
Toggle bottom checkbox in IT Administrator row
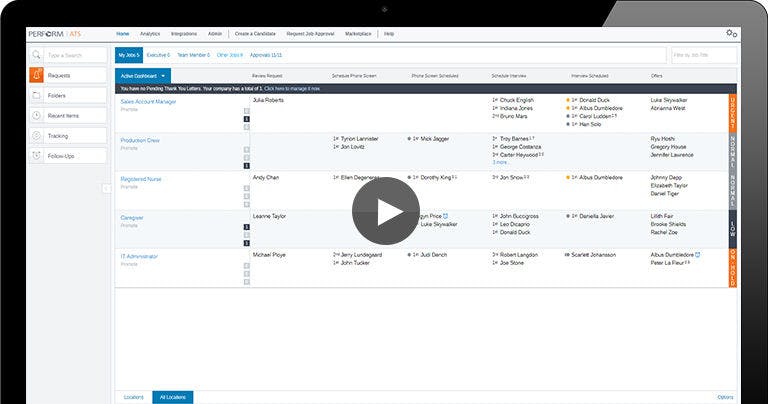click(x=246, y=282)
